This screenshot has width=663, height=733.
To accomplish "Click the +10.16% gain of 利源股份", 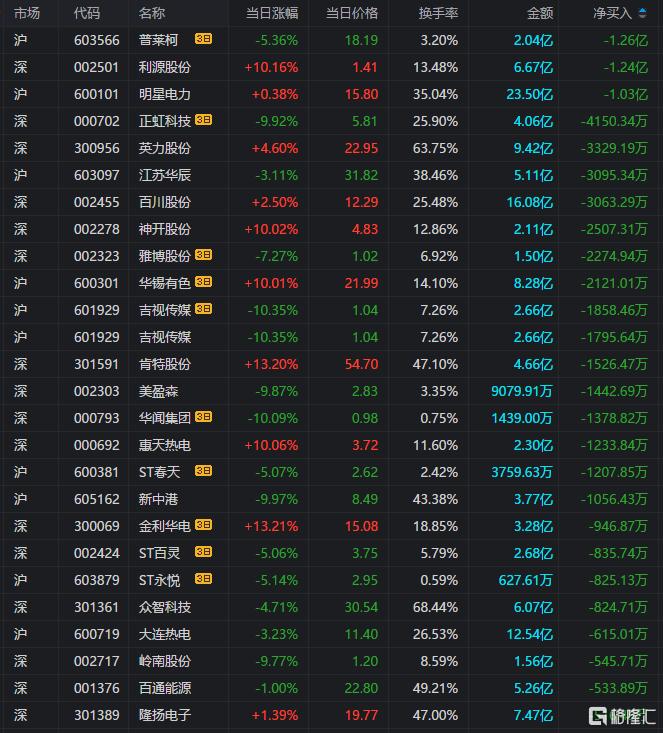I will (x=271, y=67).
